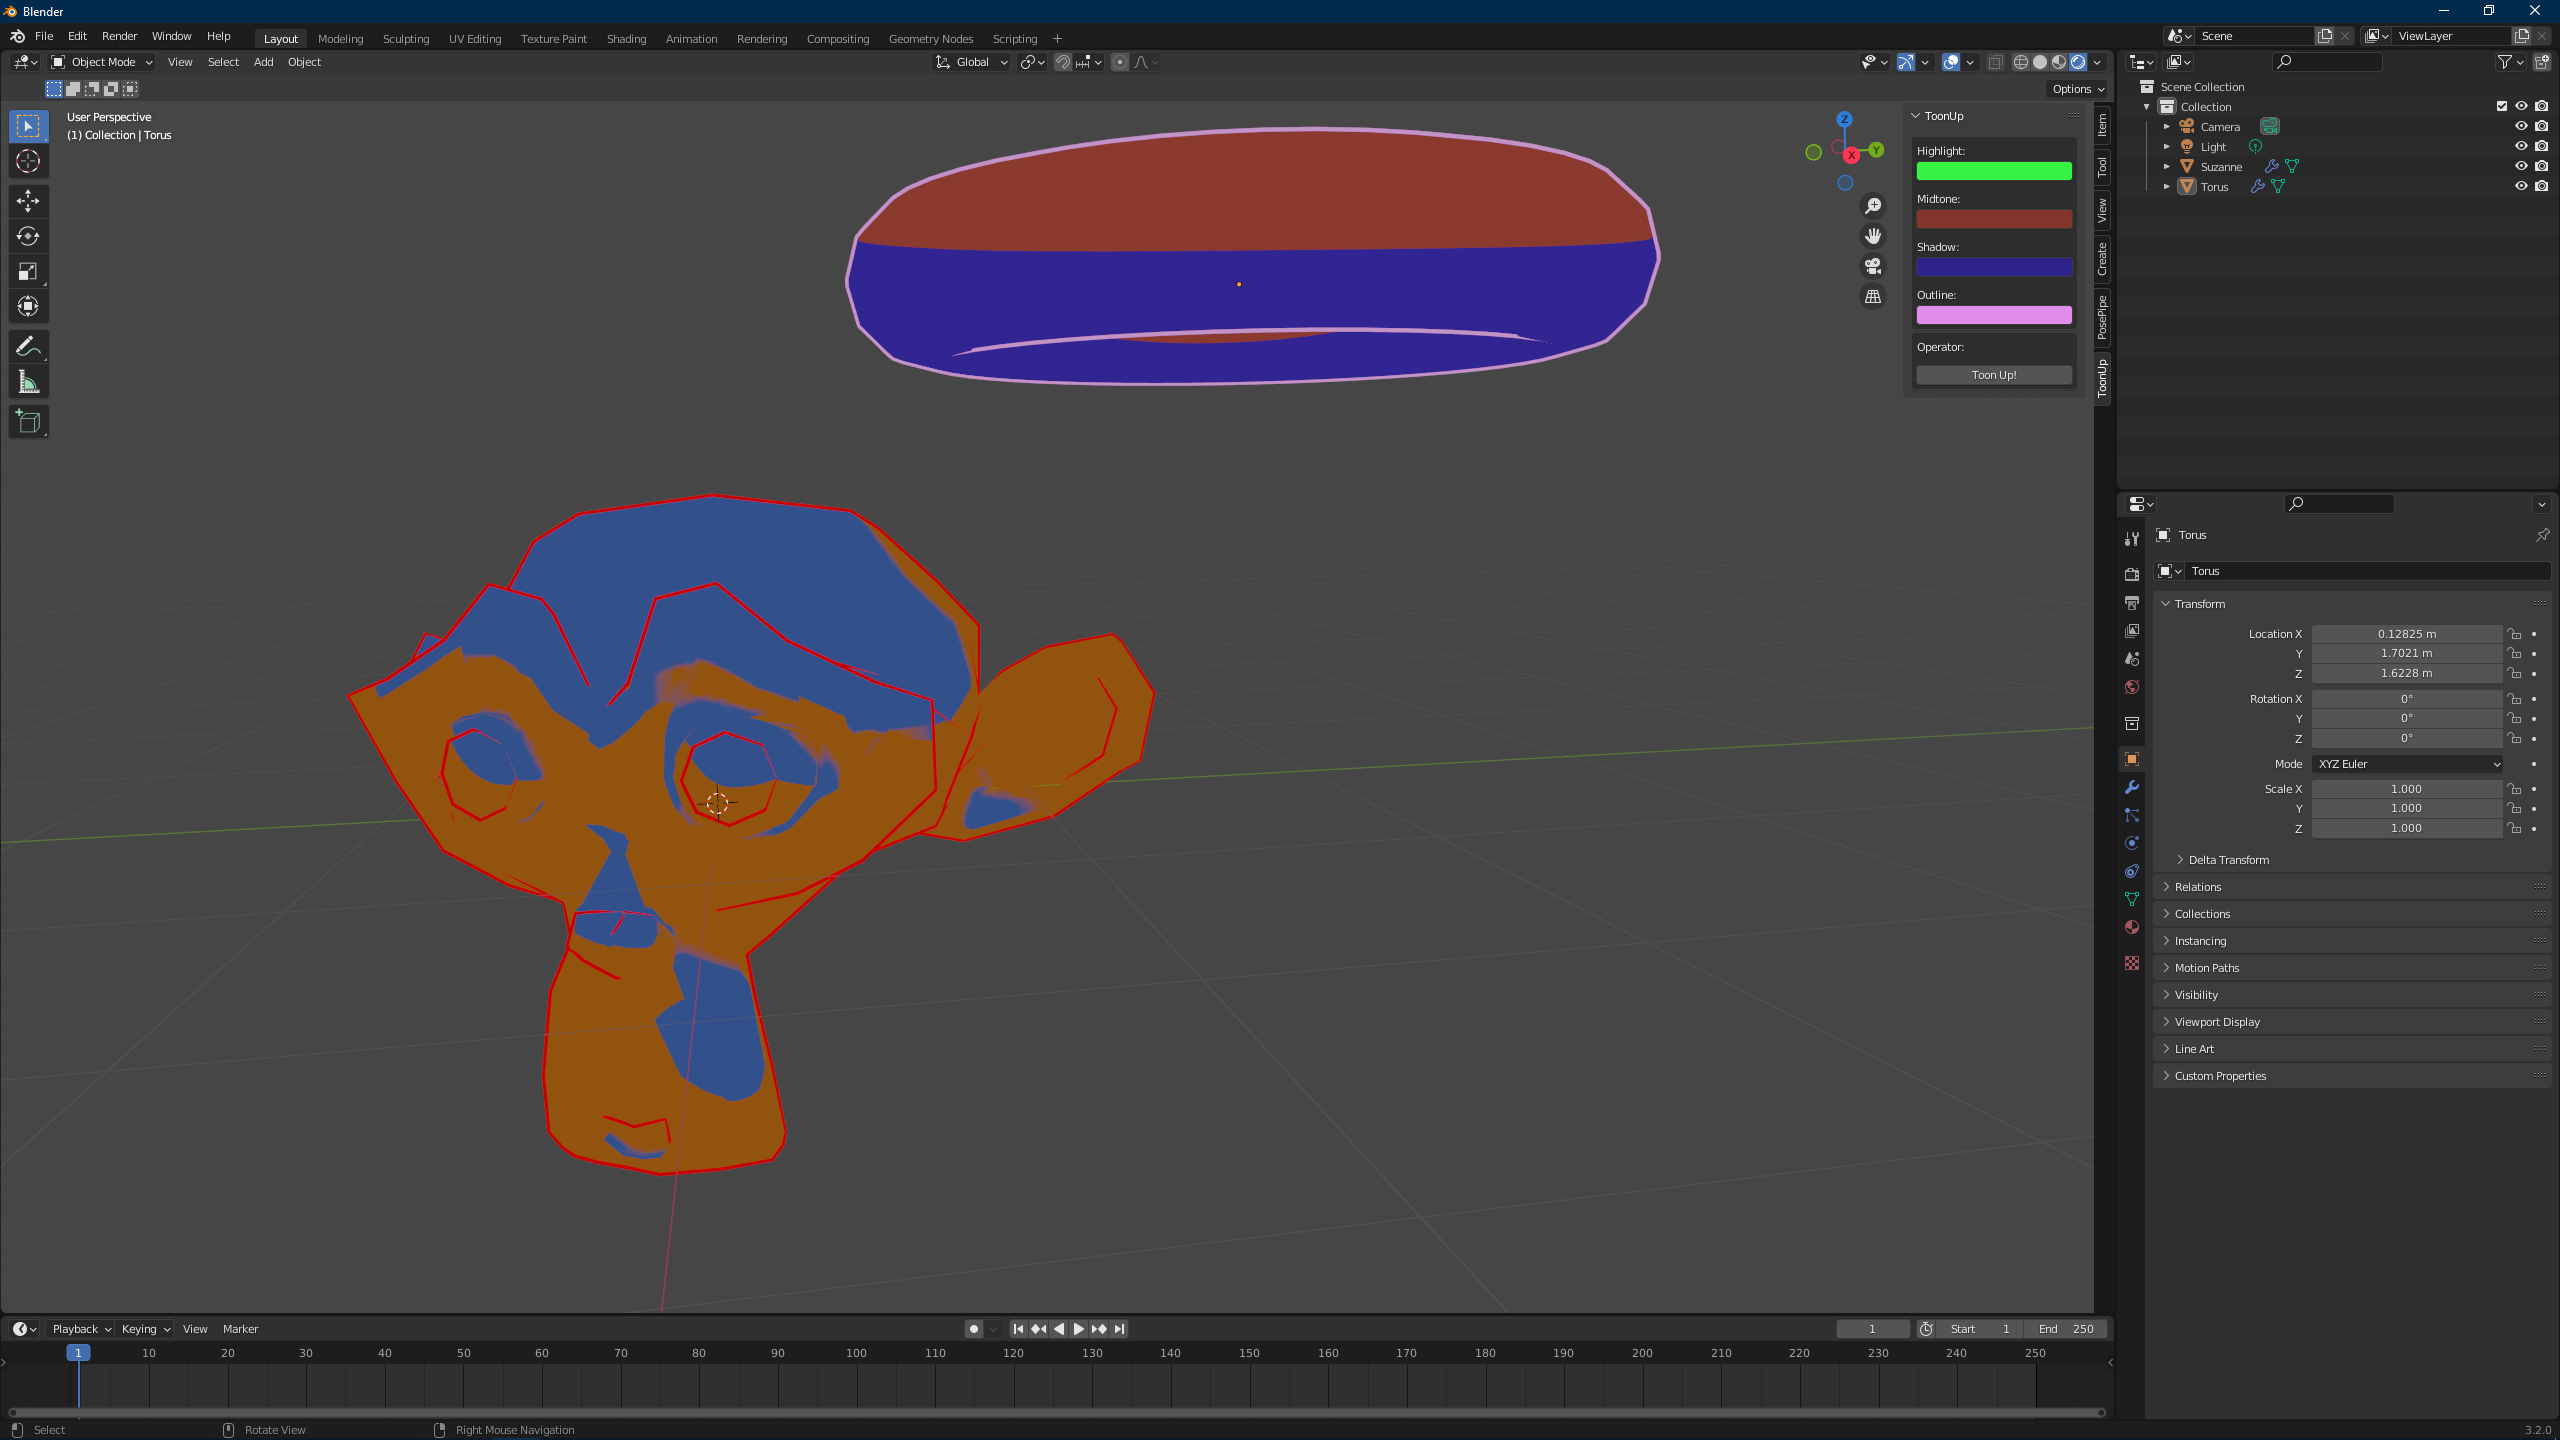Open the Global transform orientation dropdown
The image size is (2560, 1440).
tap(972, 62)
